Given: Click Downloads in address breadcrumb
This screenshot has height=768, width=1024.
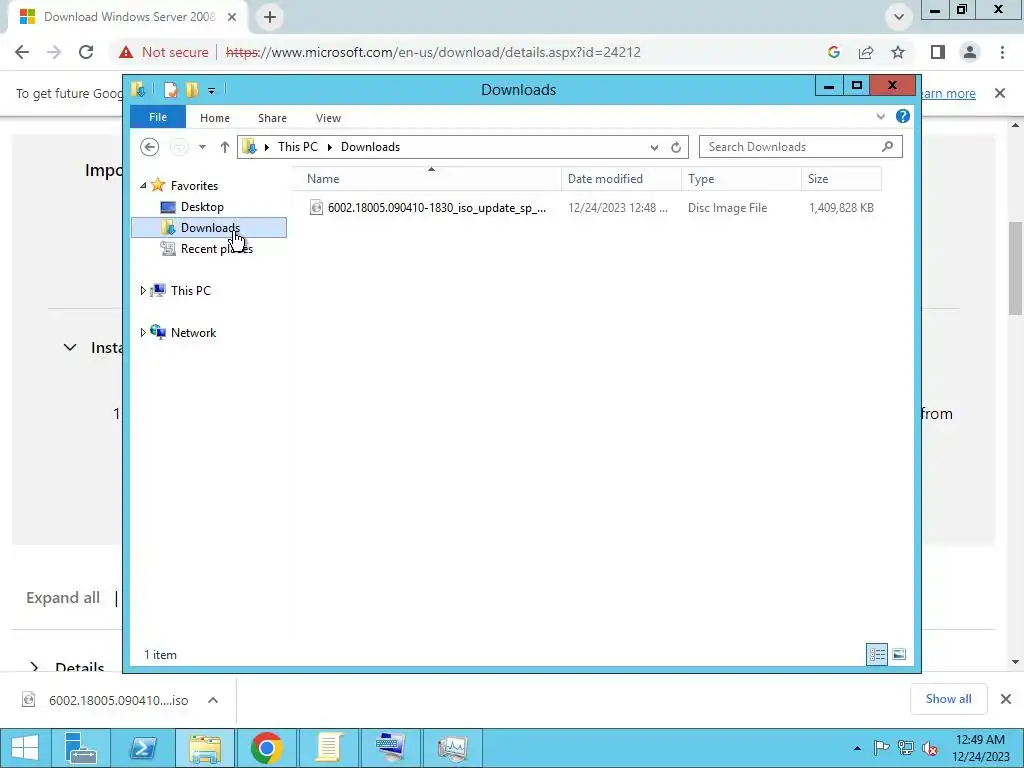Looking at the screenshot, I should point(370,147).
